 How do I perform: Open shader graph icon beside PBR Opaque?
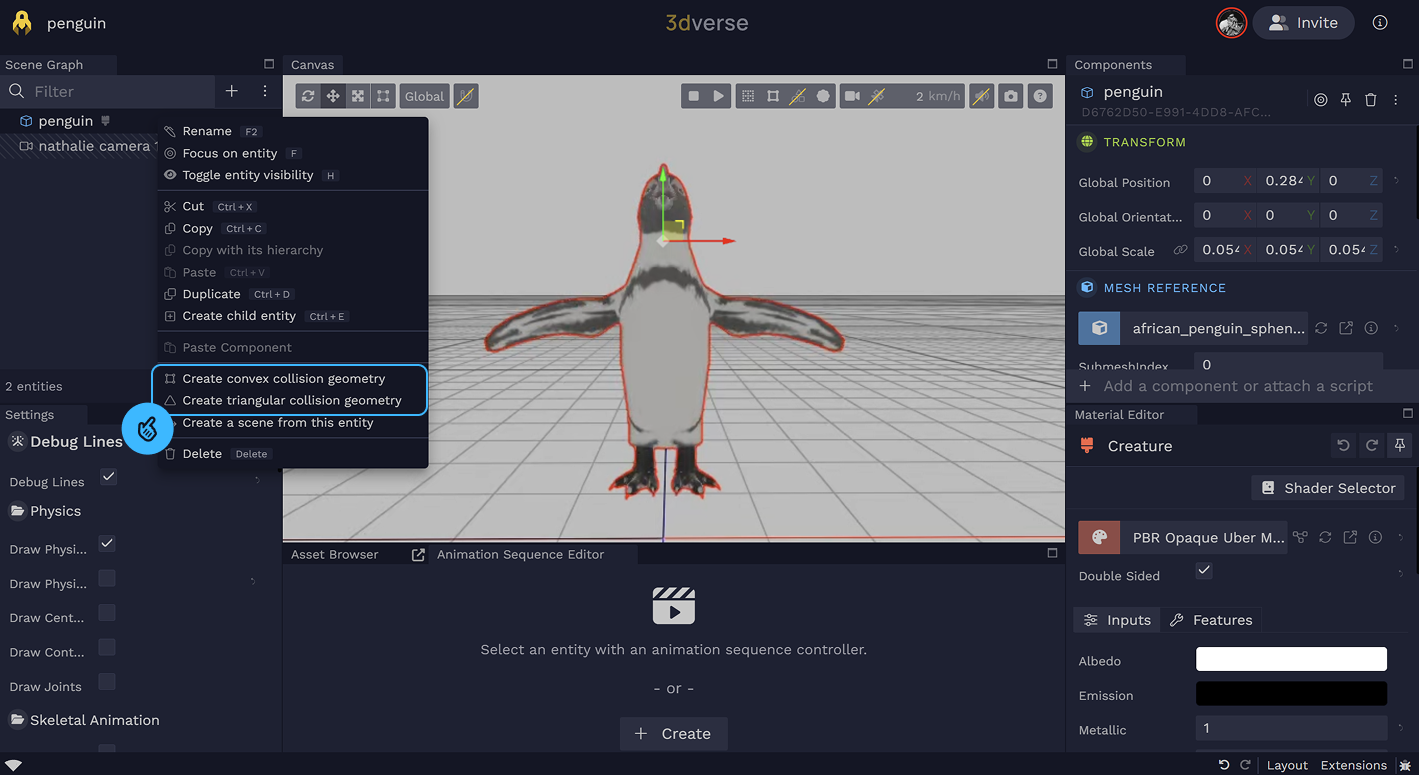click(1300, 537)
